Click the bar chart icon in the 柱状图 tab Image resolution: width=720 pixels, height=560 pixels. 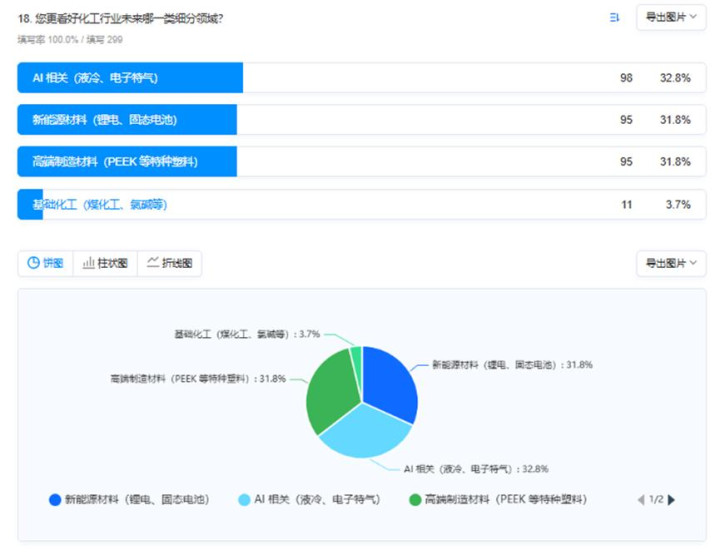click(x=88, y=263)
